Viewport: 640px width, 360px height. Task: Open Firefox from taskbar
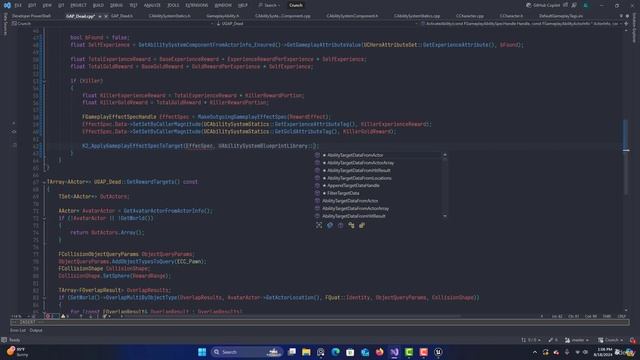pos(380,352)
